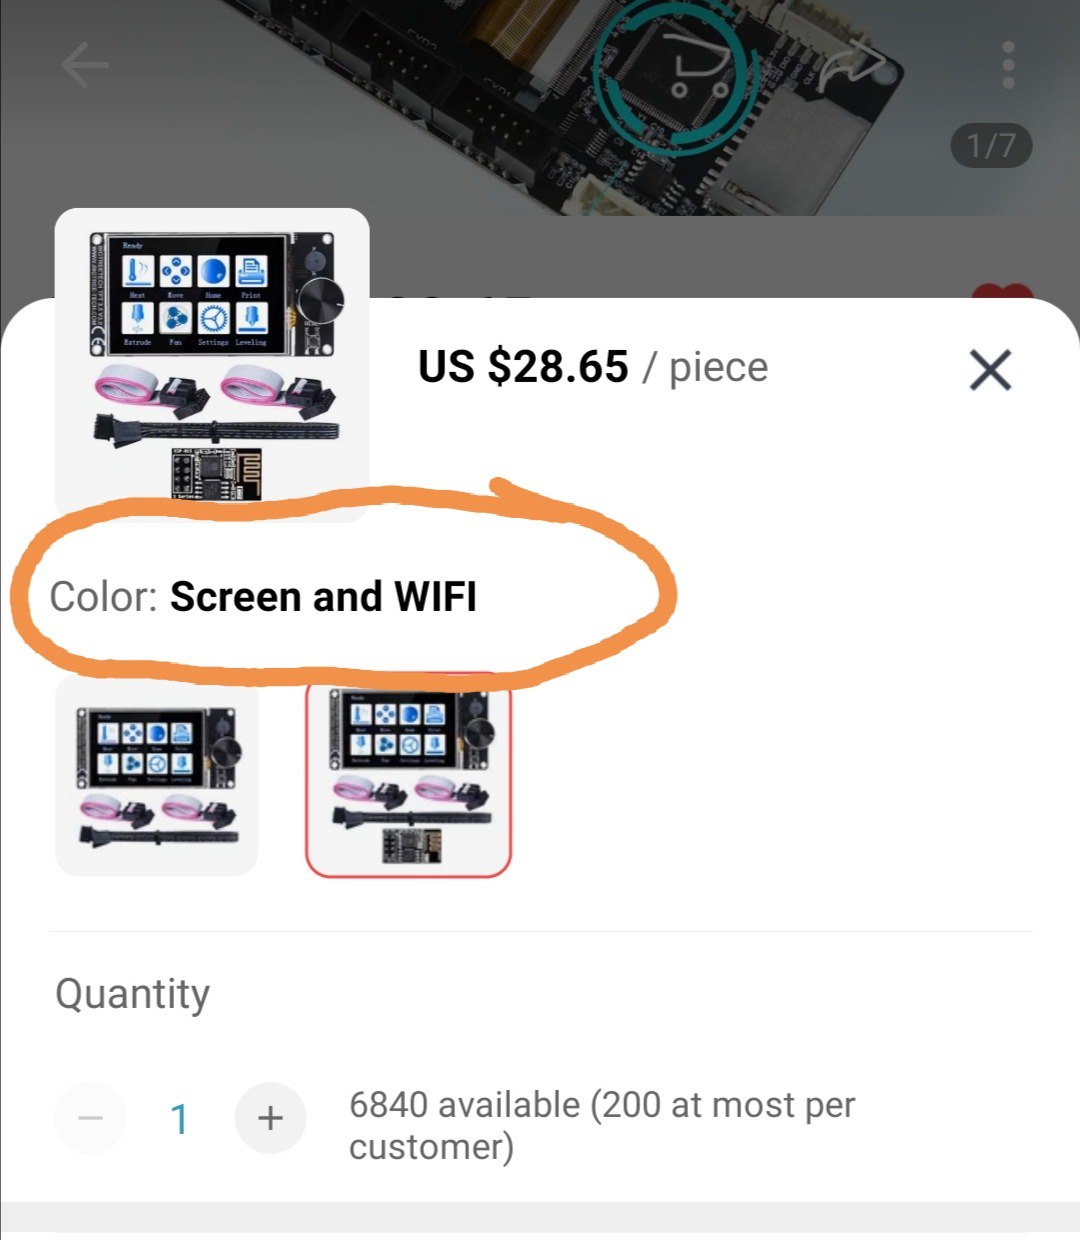This screenshot has width=1080, height=1240.
Task: Tap the 1/7 image counter badge
Action: coord(991,146)
